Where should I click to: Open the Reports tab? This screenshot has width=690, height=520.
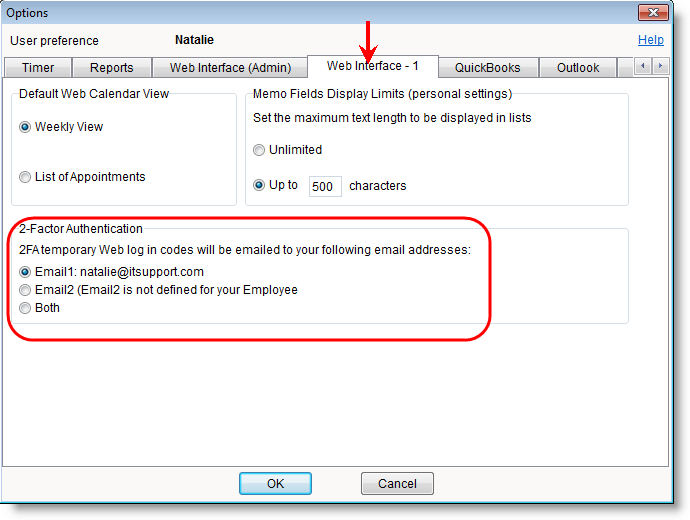[111, 68]
